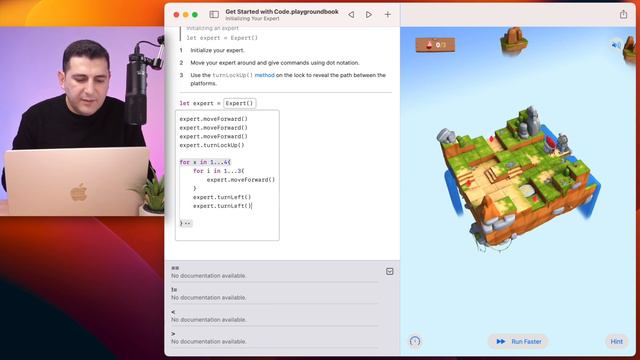Click the expert.turnLockUp() code line
Image resolution: width=640 pixels, height=360 pixels.
[x=212, y=145]
